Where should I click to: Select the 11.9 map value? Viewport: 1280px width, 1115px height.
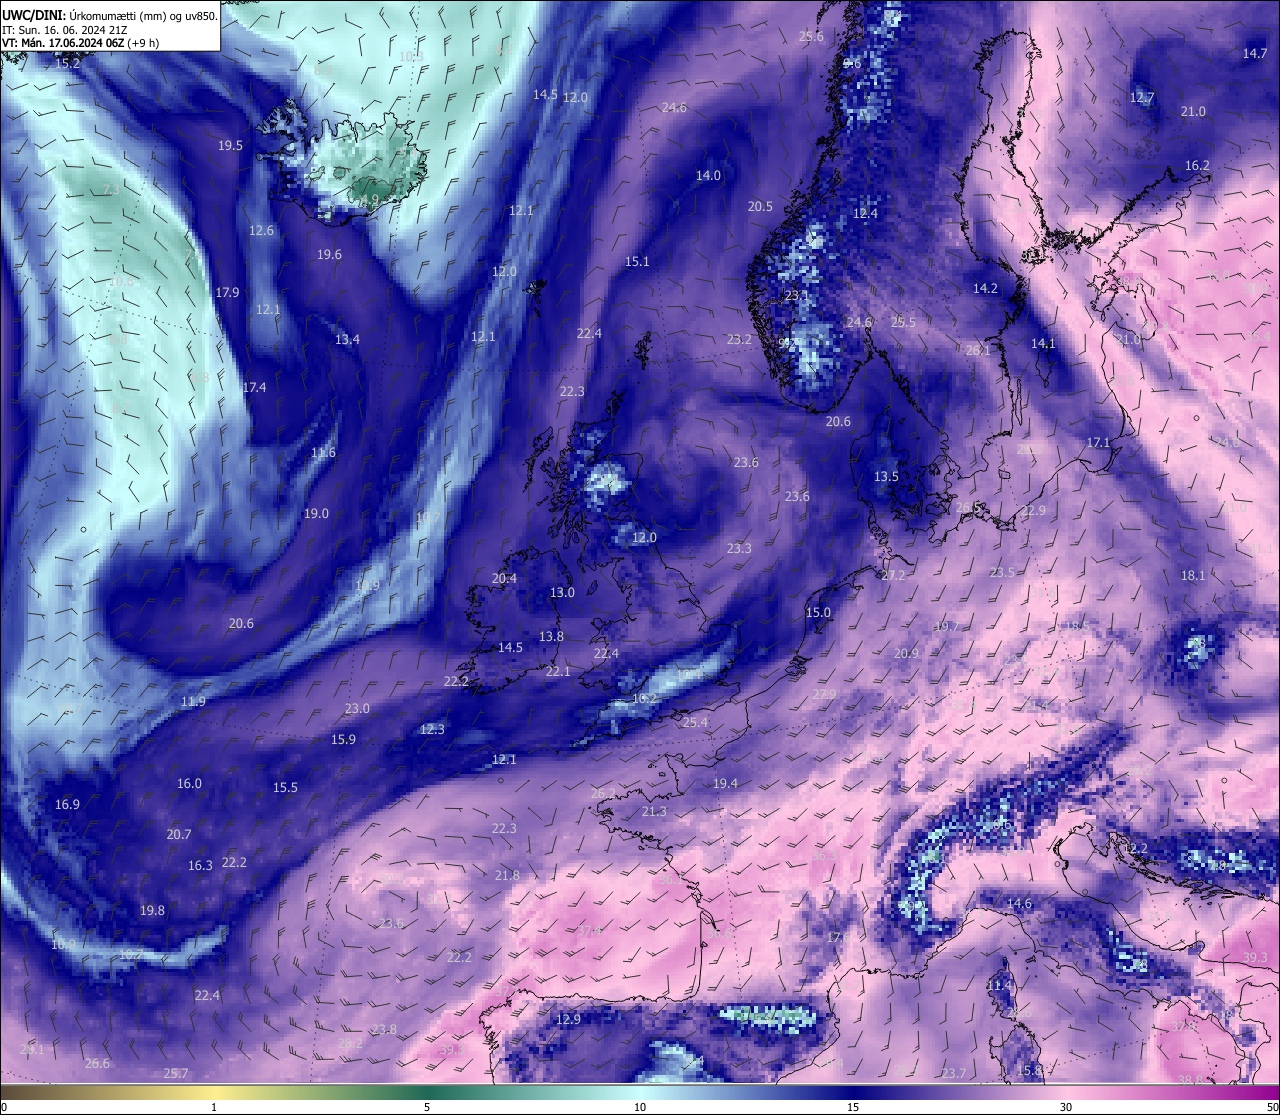(x=193, y=701)
